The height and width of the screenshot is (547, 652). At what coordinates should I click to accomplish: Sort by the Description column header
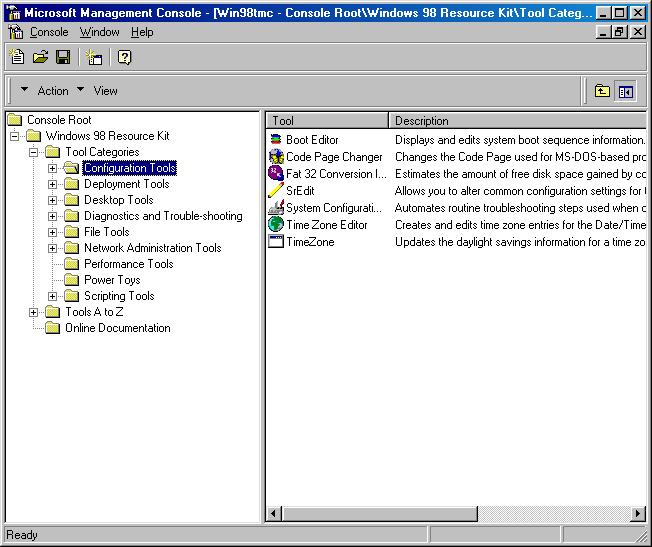518,121
